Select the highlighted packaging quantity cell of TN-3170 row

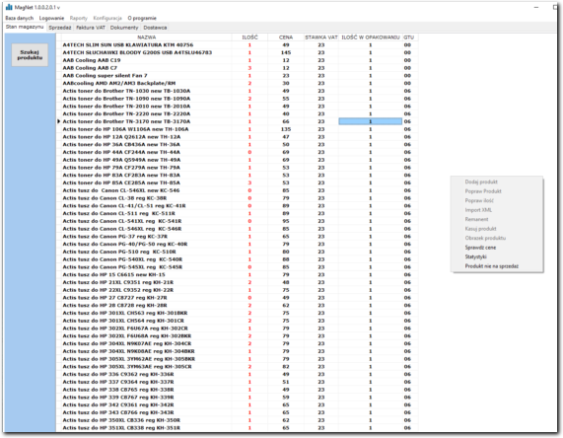371,122
